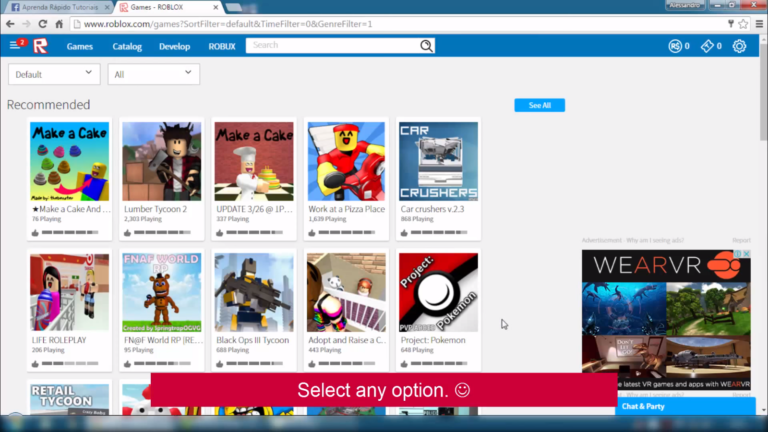Screen dimensions: 768x432
Task: Open the UPDATE 3/26 Make a Cake thumbnail
Action: [254, 161]
